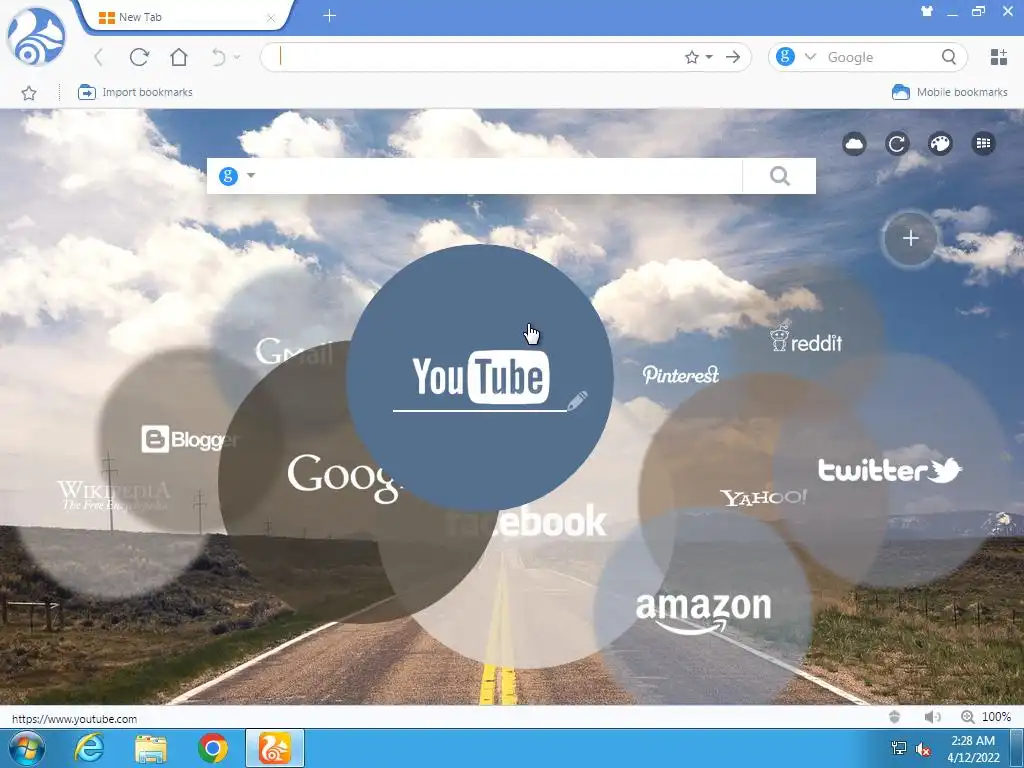Toggle the status bar sound icon
1024x768 pixels.
932,717
